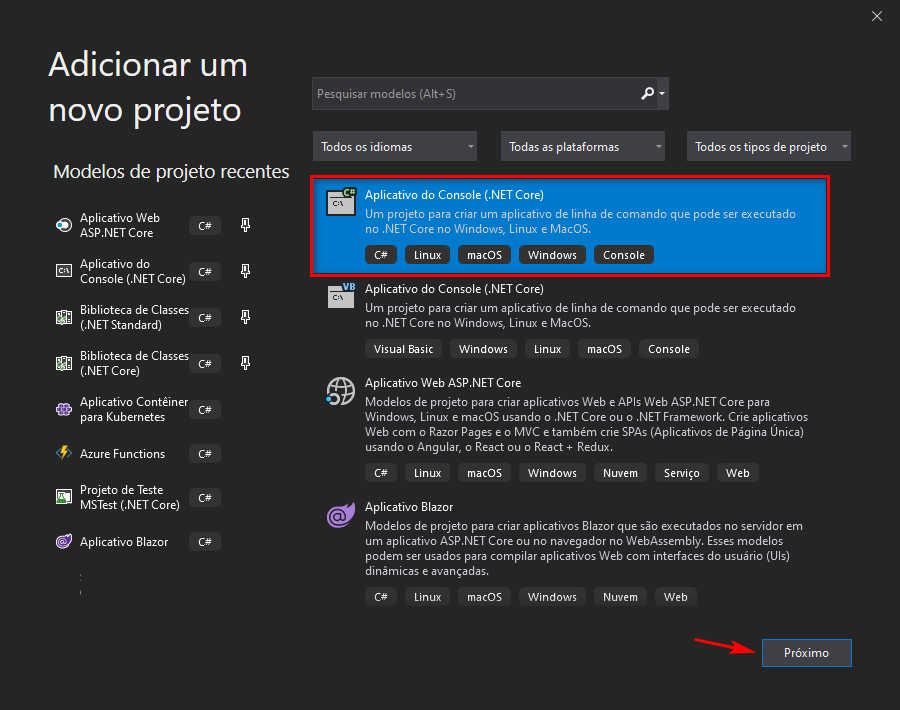Toggle pin for recent Aplicativo do Console

click(245, 271)
